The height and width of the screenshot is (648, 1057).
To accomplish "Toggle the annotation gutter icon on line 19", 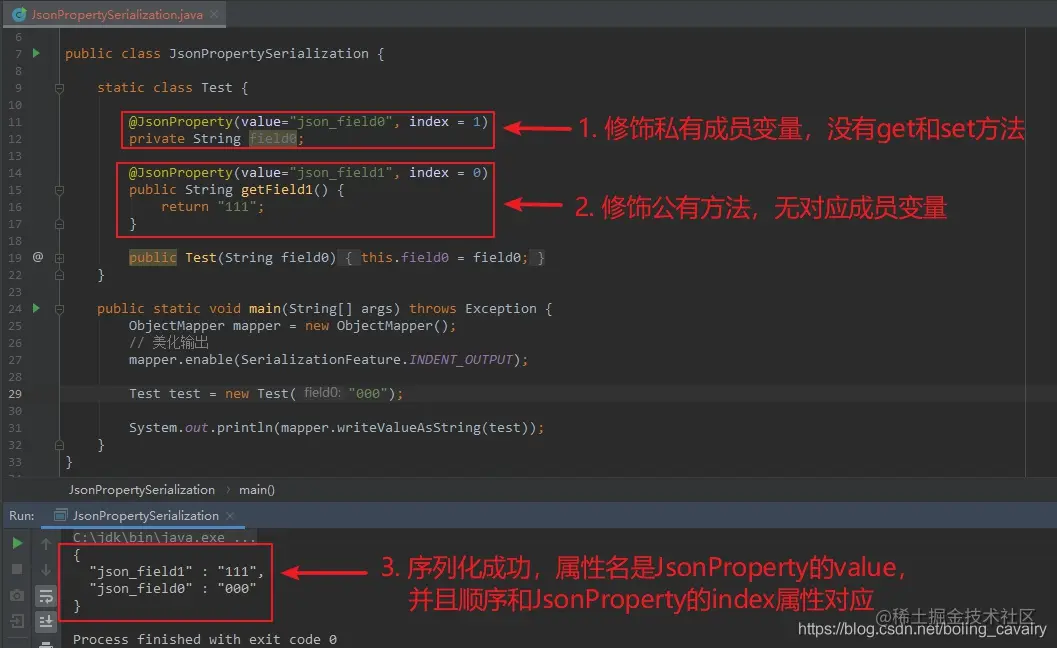I will [x=37, y=256].
